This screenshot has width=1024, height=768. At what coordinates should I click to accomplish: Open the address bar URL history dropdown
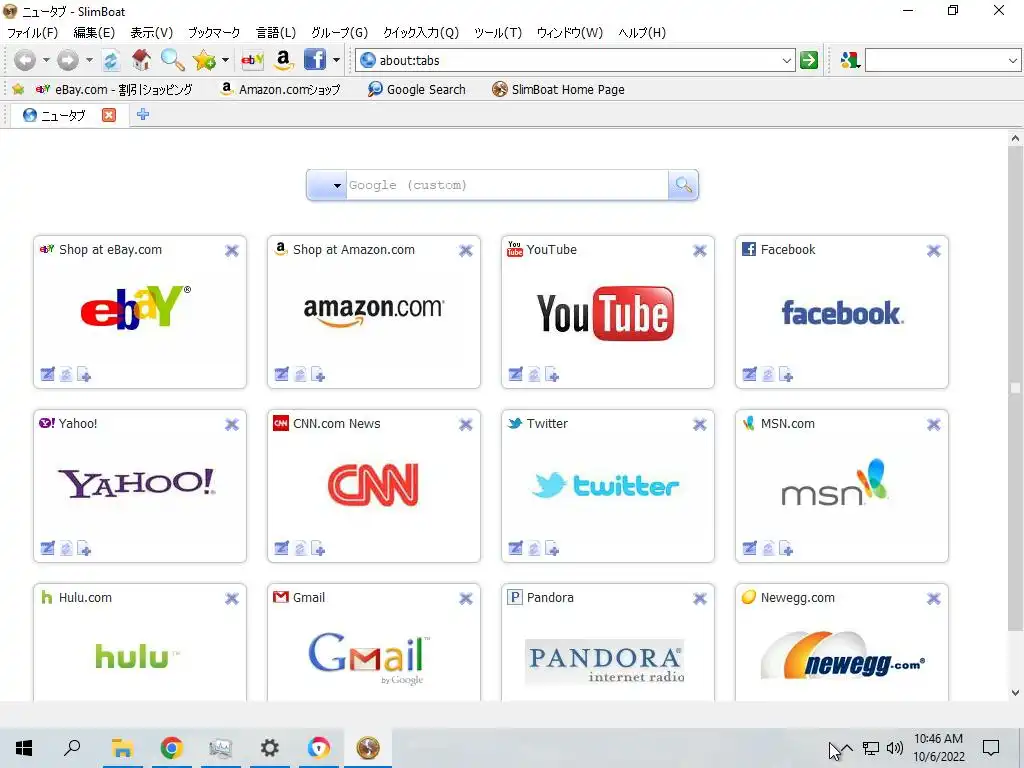[x=787, y=61]
